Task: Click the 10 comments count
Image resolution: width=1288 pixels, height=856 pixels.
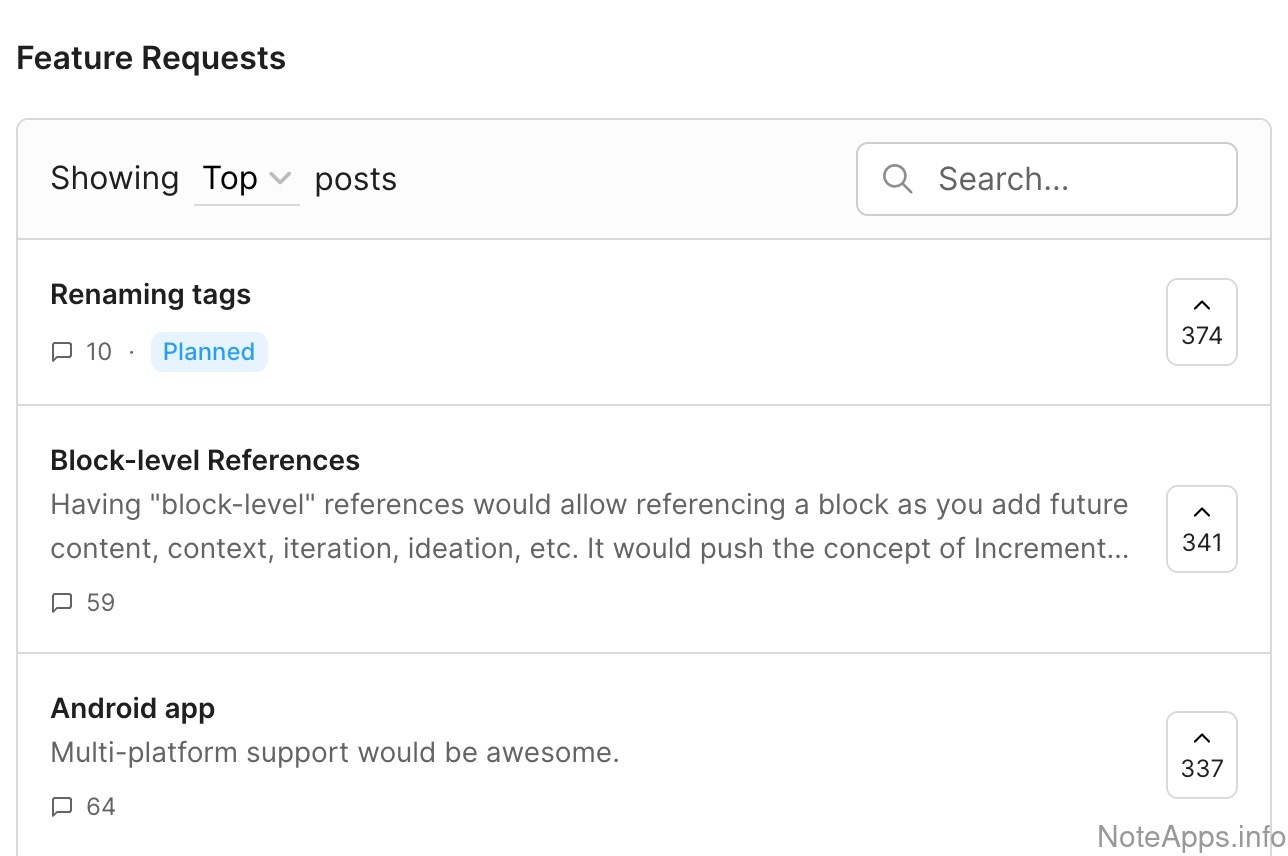Action: [x=99, y=352]
